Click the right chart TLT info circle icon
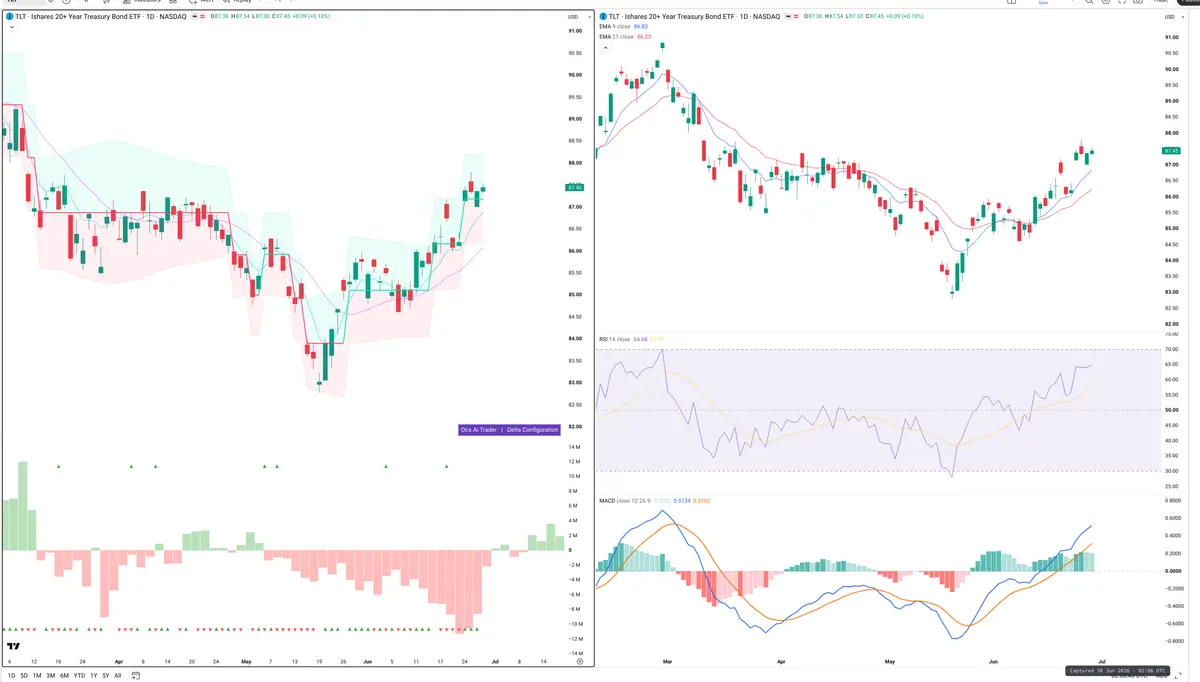 (603, 17)
